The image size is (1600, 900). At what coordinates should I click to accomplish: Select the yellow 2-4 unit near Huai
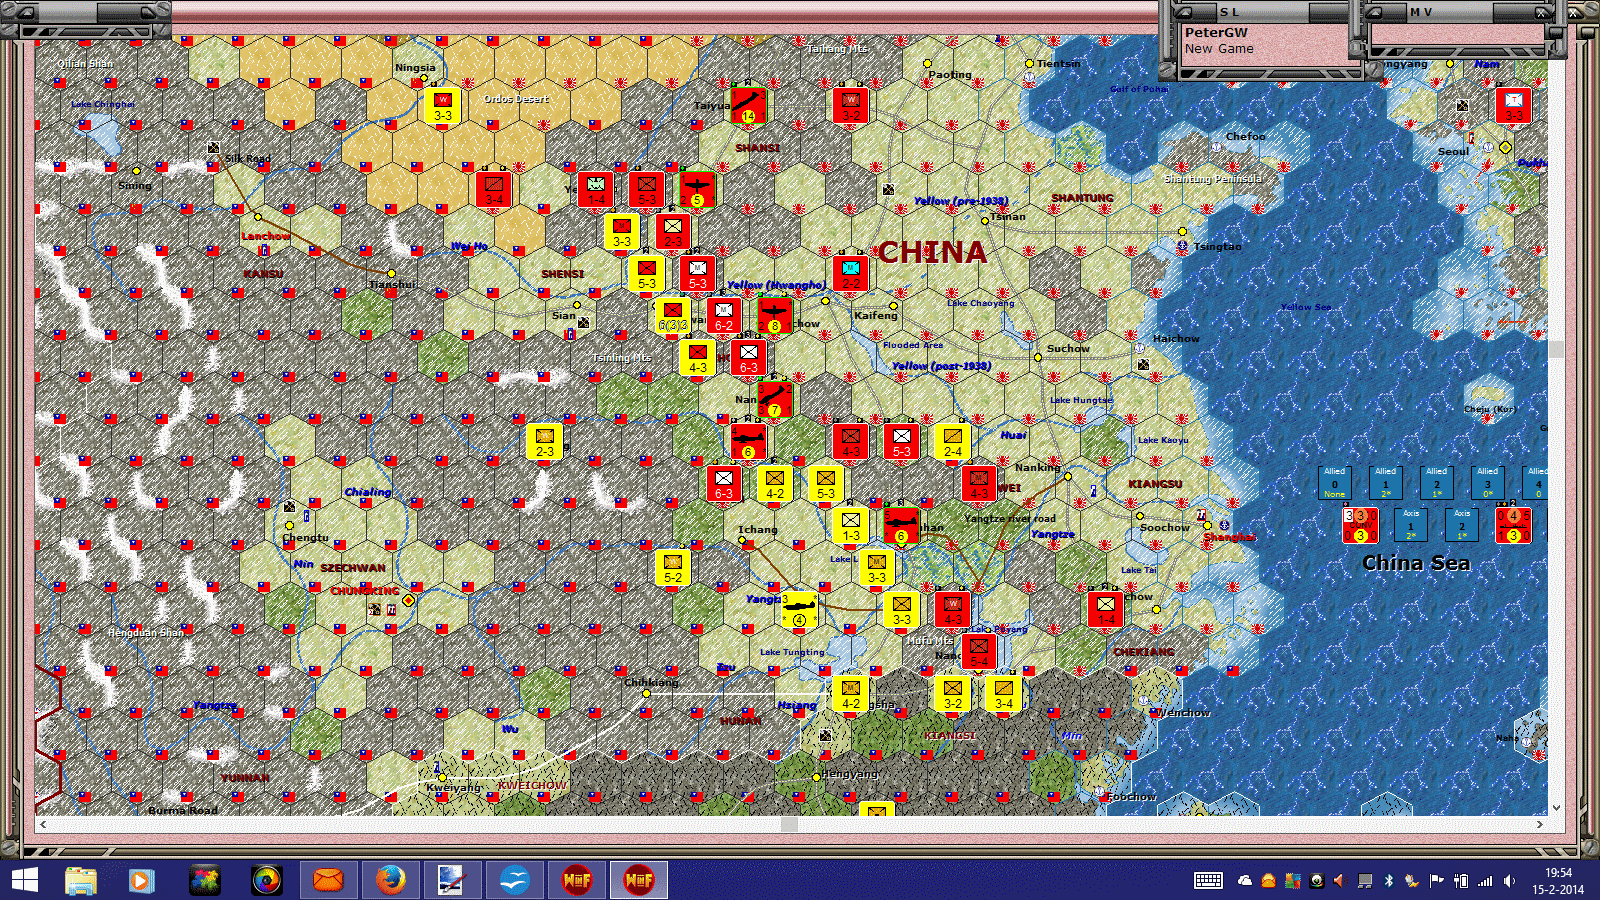pyautogui.click(x=952, y=442)
